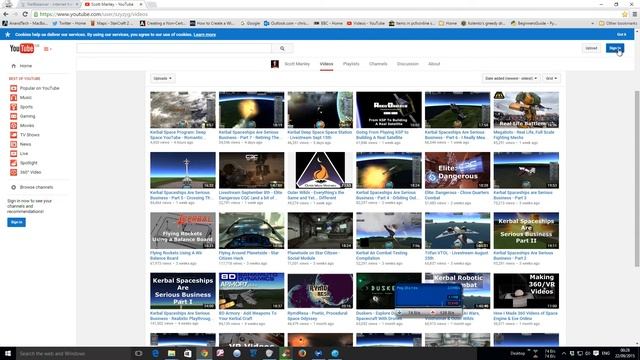
Task: Open Twitter - Home bookmark
Action: point(69,23)
